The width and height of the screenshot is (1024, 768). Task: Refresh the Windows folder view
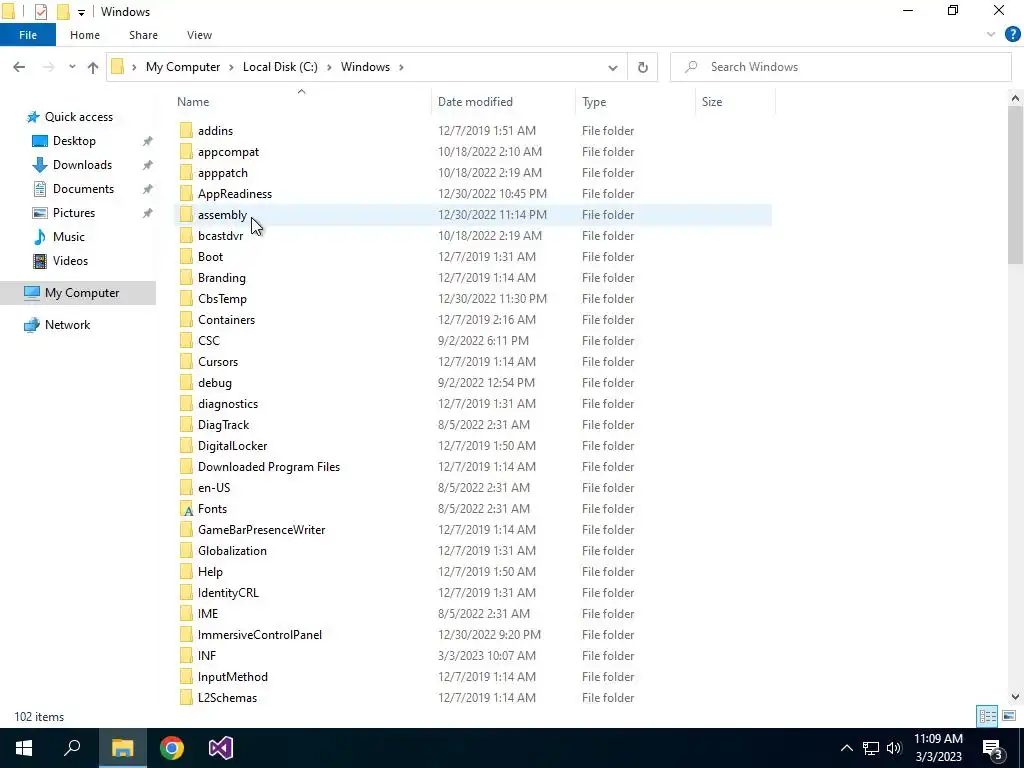click(643, 67)
